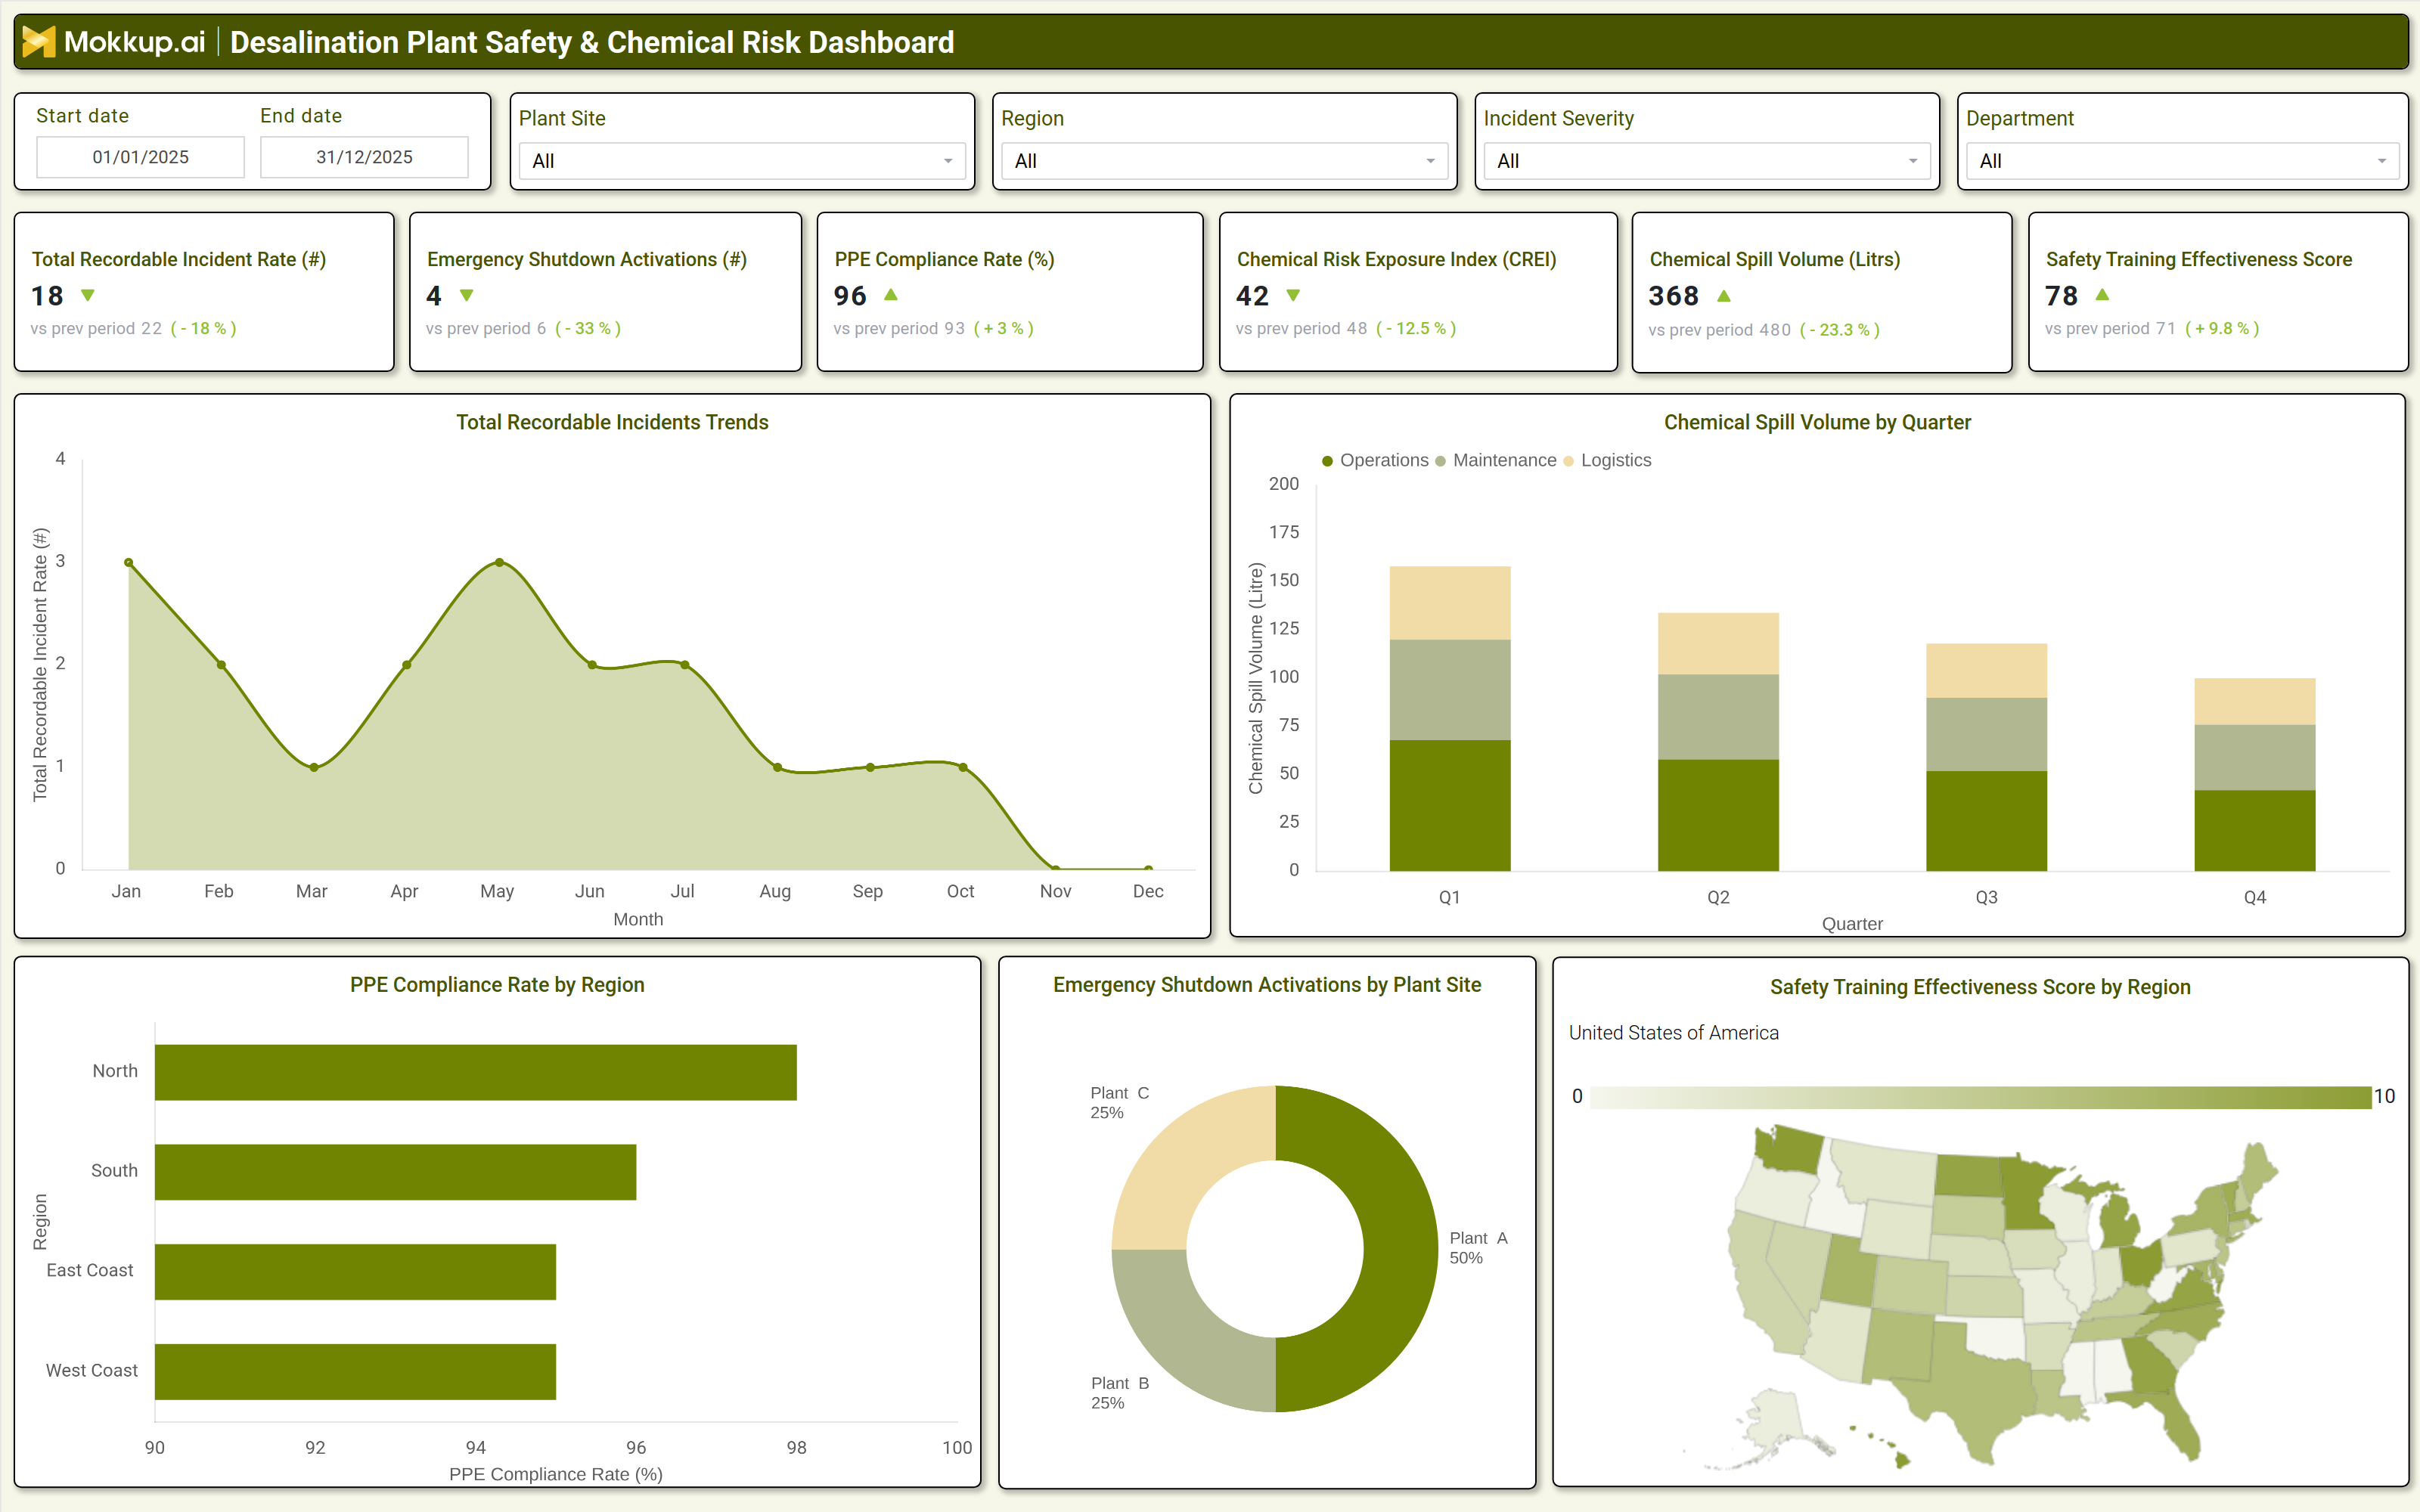This screenshot has width=2420, height=1512.
Task: Click down-trend arrow beside incident rate 18
Action: pos(88,295)
